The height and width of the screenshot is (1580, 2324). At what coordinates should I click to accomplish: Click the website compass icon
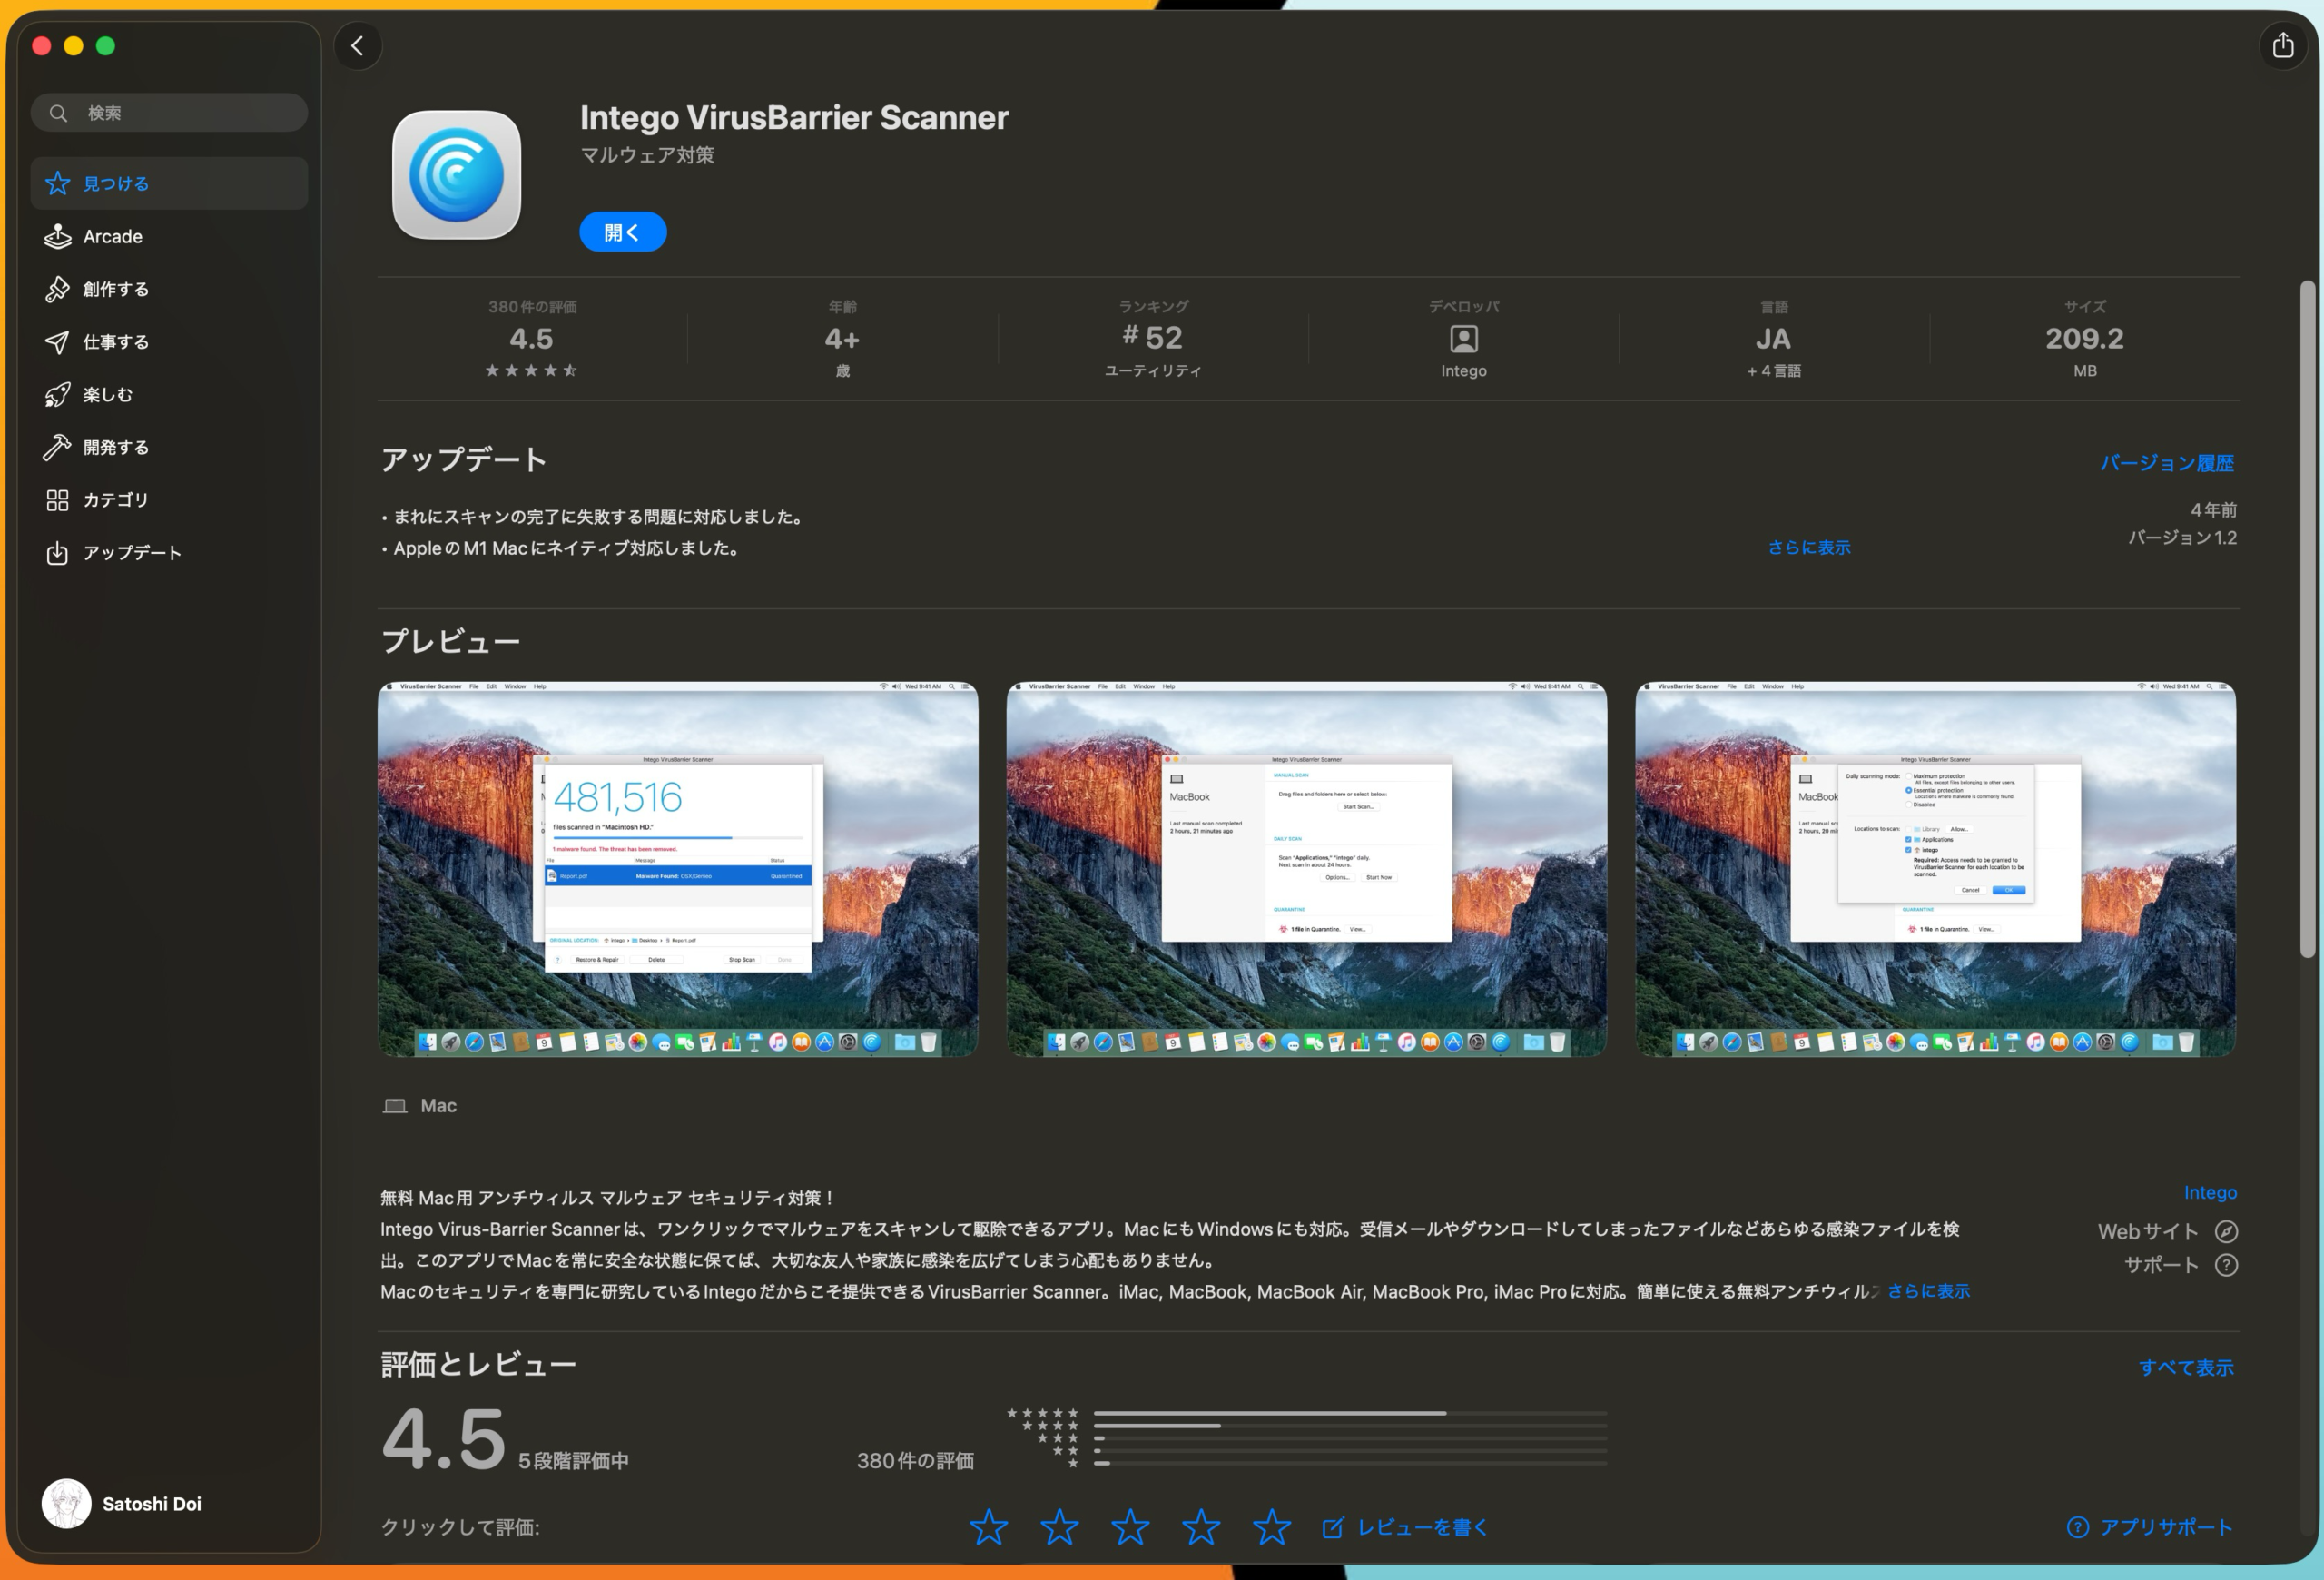(2226, 1231)
